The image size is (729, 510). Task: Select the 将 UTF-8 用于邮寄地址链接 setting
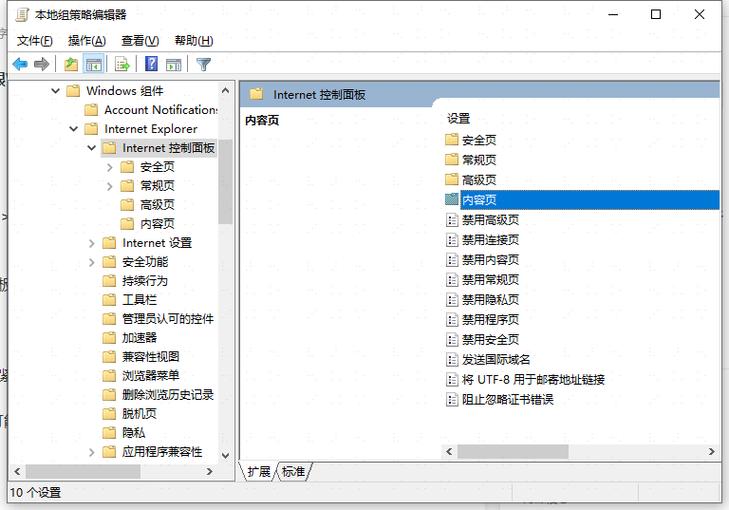[x=533, y=380]
